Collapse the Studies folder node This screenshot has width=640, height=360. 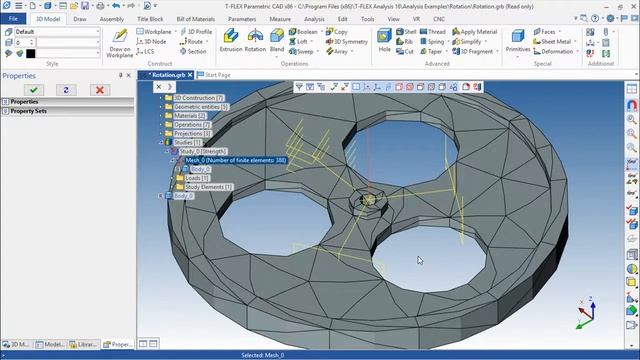point(161,142)
